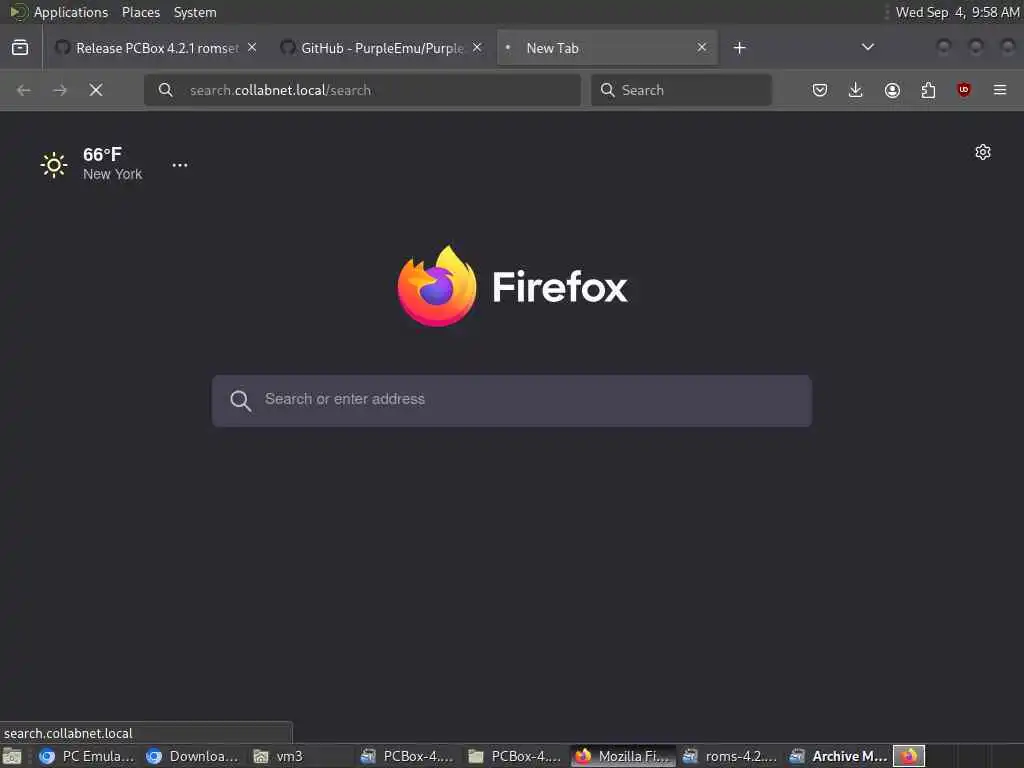Screen dimensions: 1024x768
Task: Open Firefox View tab overview icon
Action: [x=20, y=48]
